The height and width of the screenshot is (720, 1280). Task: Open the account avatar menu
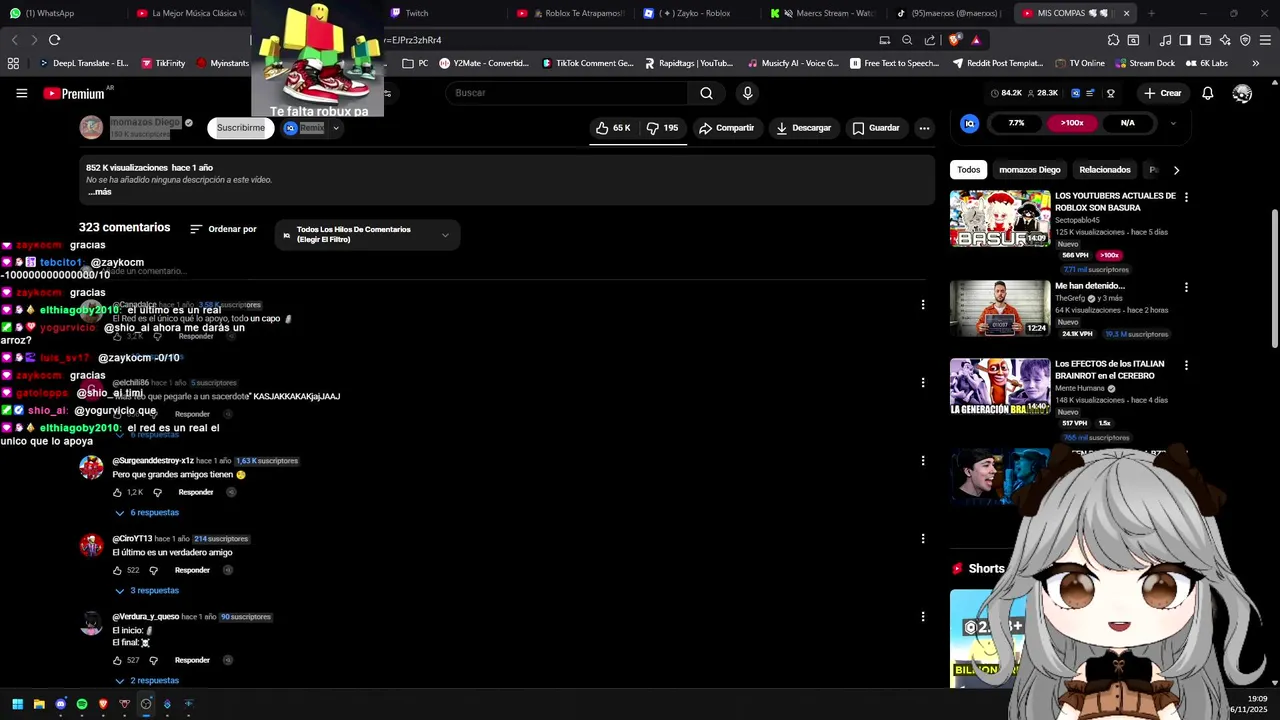coord(1242,93)
